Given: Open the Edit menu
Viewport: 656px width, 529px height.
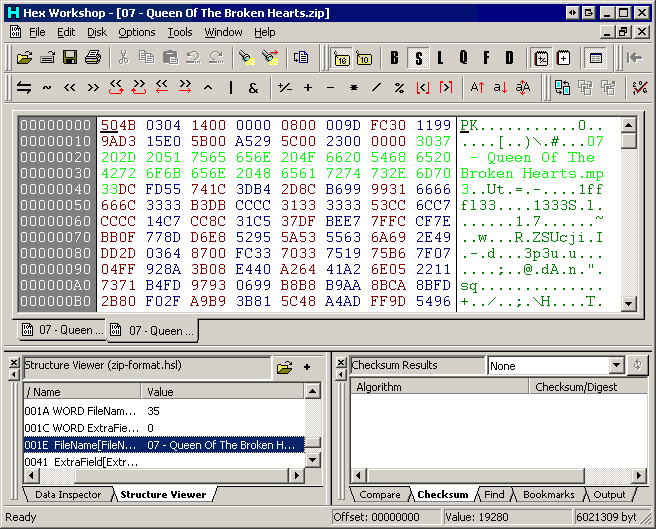Looking at the screenshot, I should (66, 32).
